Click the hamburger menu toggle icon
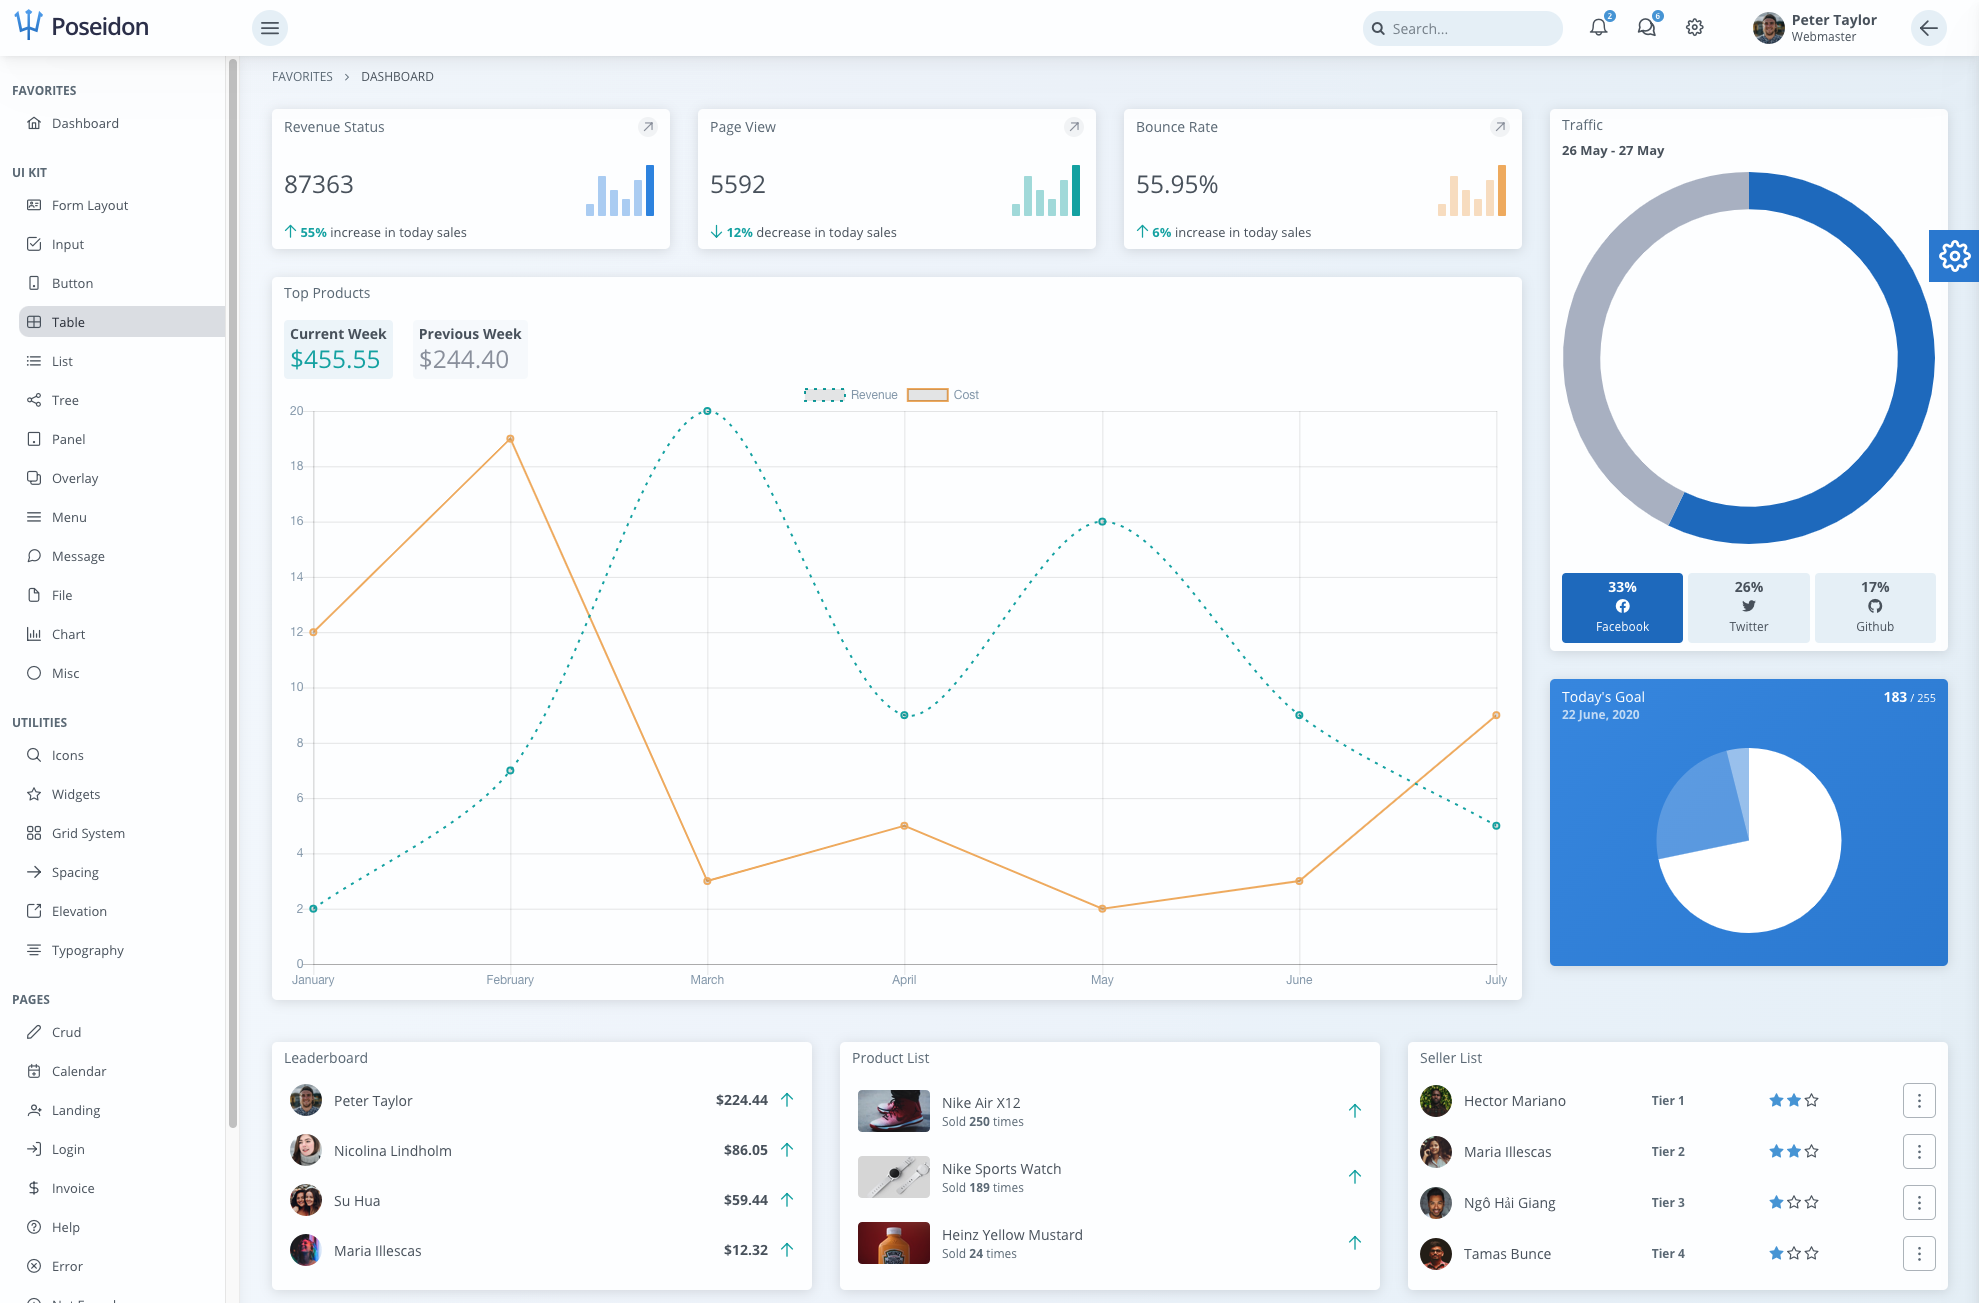This screenshot has width=1979, height=1303. [270, 28]
